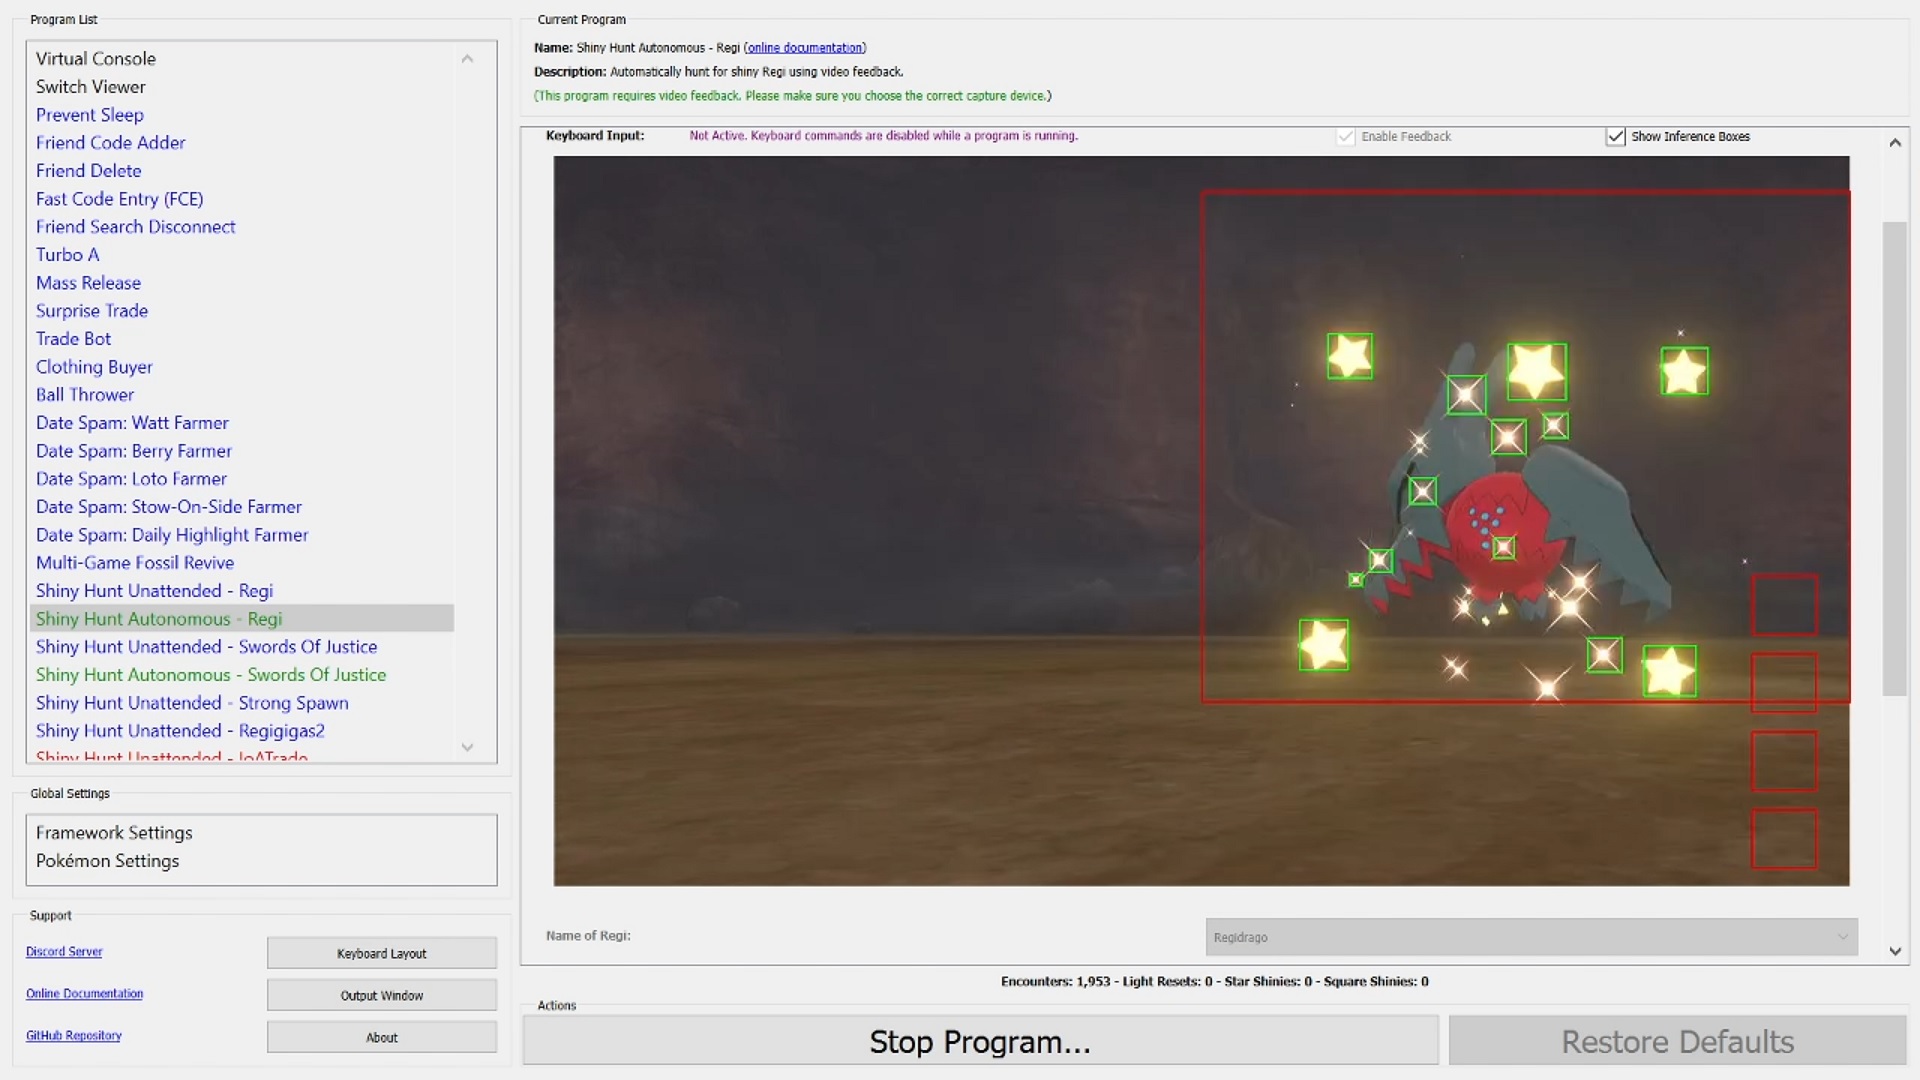The height and width of the screenshot is (1080, 1920).
Task: Select Turbo A from program list
Action: click(x=68, y=255)
